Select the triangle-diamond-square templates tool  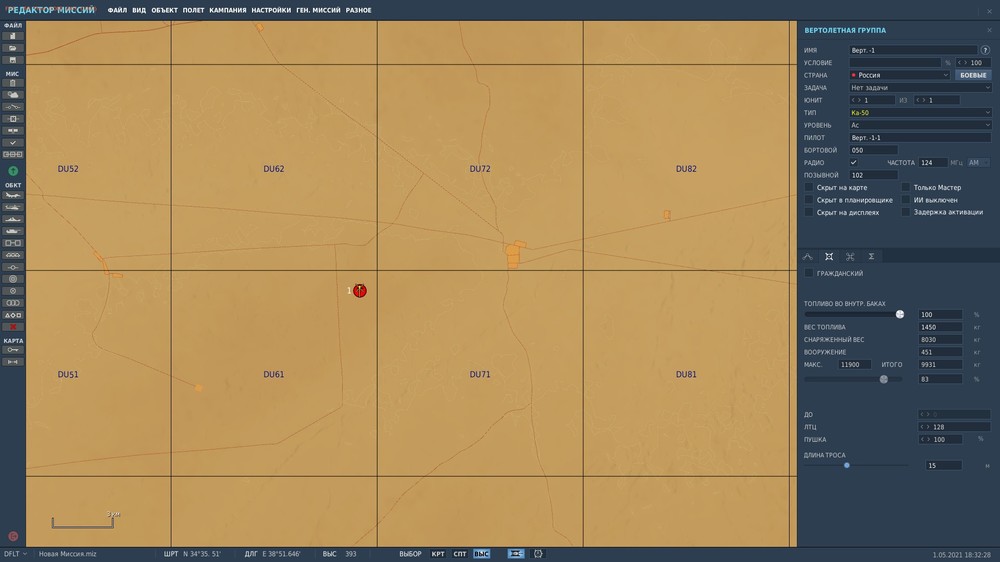coord(13,315)
